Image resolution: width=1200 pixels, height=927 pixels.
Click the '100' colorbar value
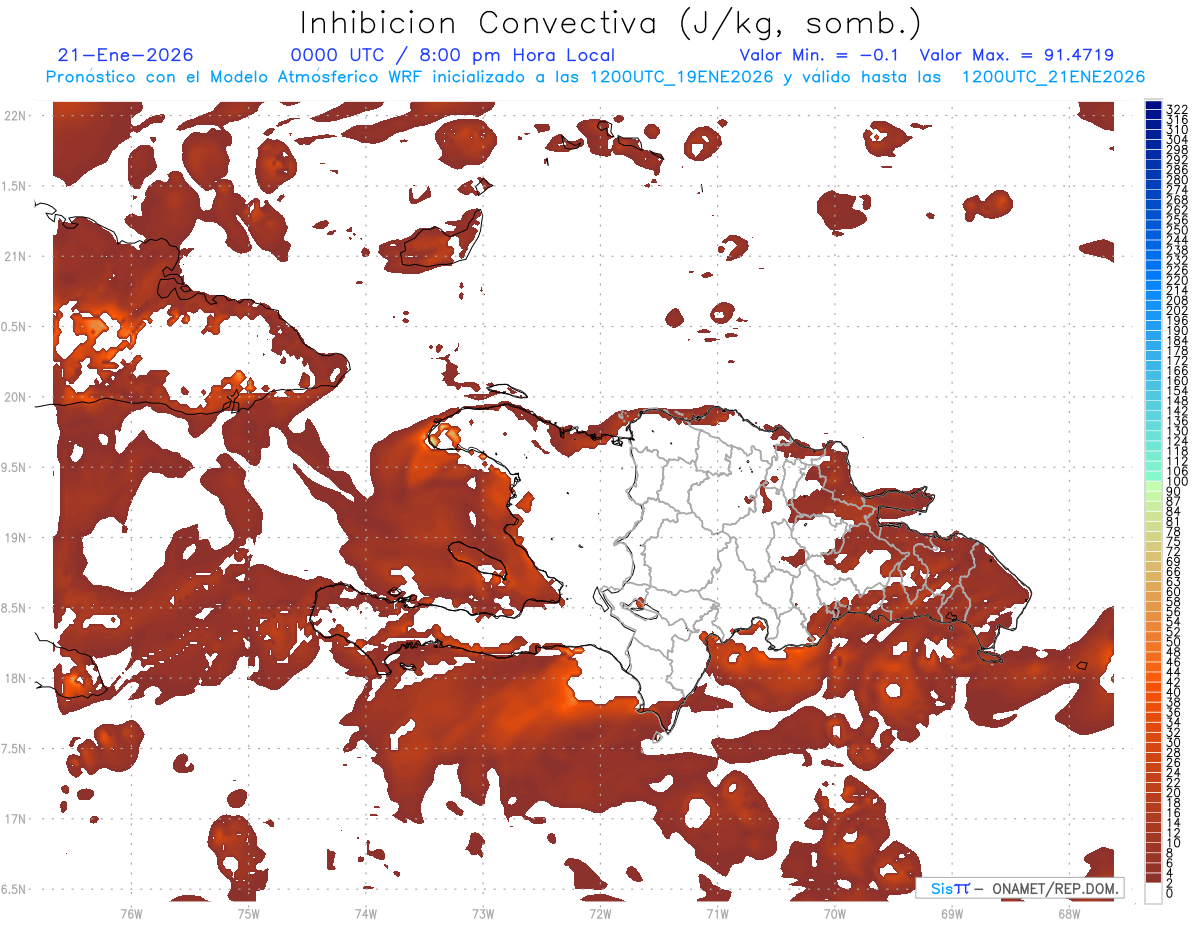point(1176,482)
